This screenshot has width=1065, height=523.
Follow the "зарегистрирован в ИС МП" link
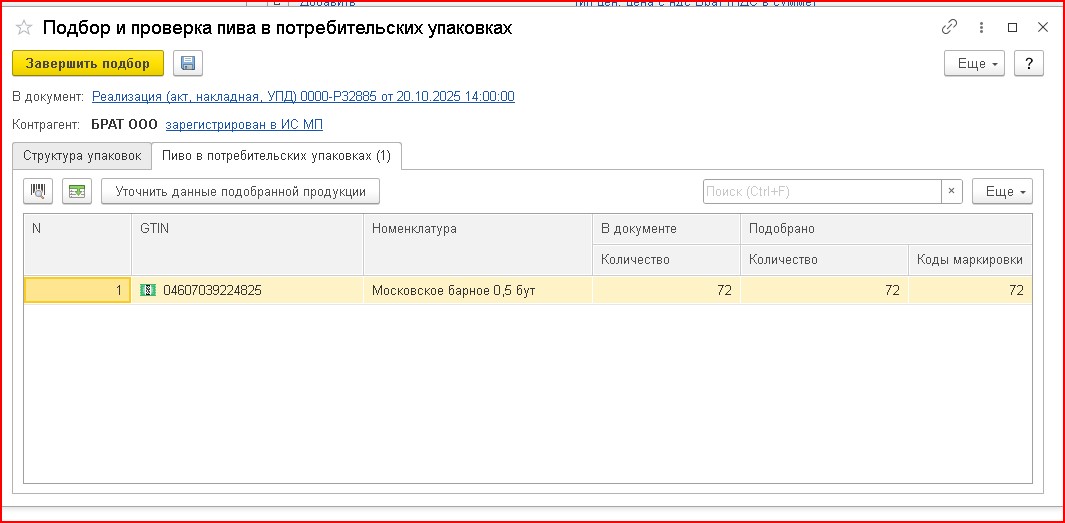(244, 125)
